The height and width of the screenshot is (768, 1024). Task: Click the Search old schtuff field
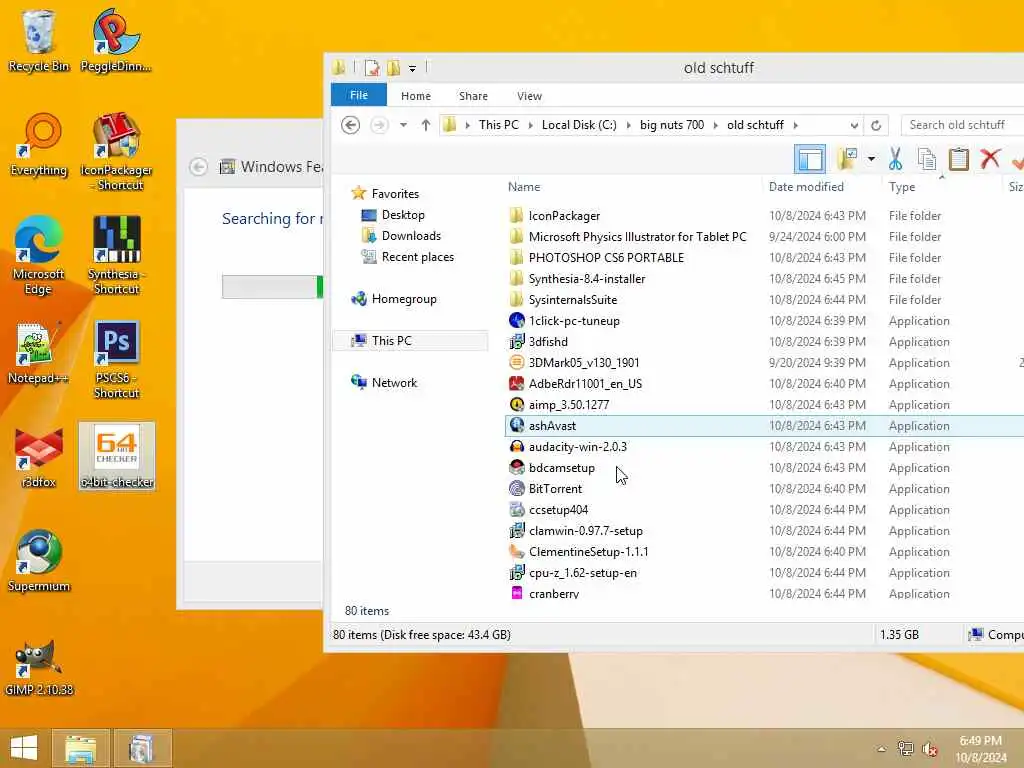click(x=962, y=125)
